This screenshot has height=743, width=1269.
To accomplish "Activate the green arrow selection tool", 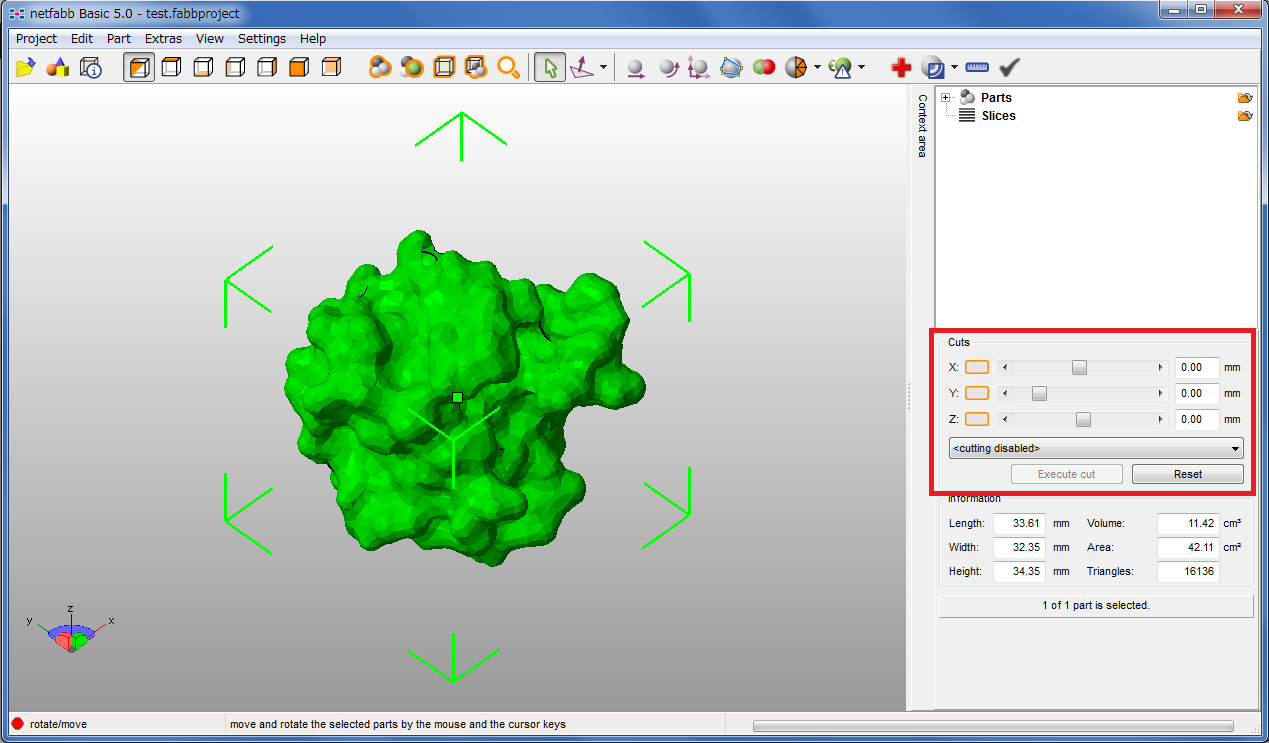I will pos(549,68).
